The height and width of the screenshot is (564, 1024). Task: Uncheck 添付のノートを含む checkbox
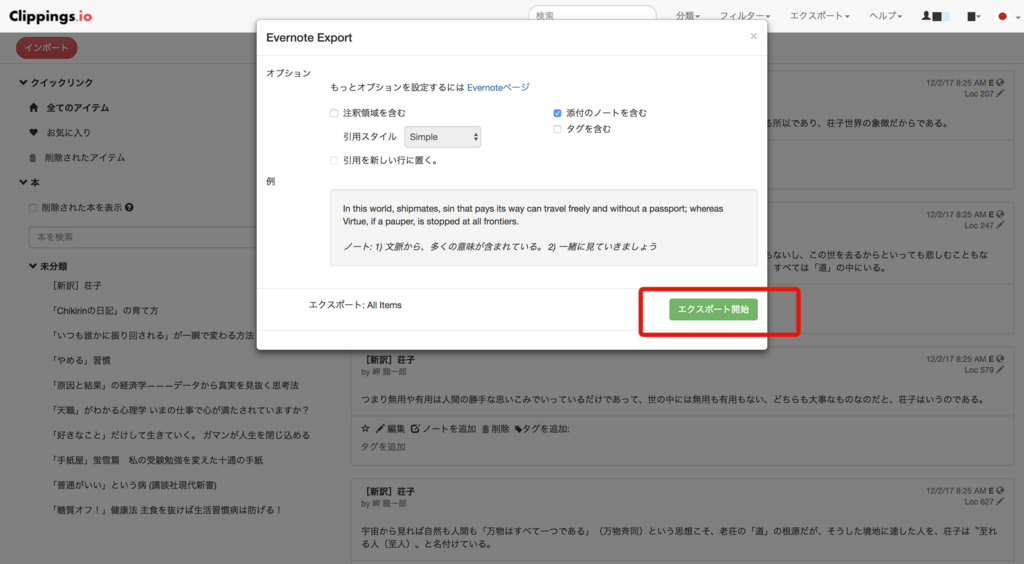557,113
